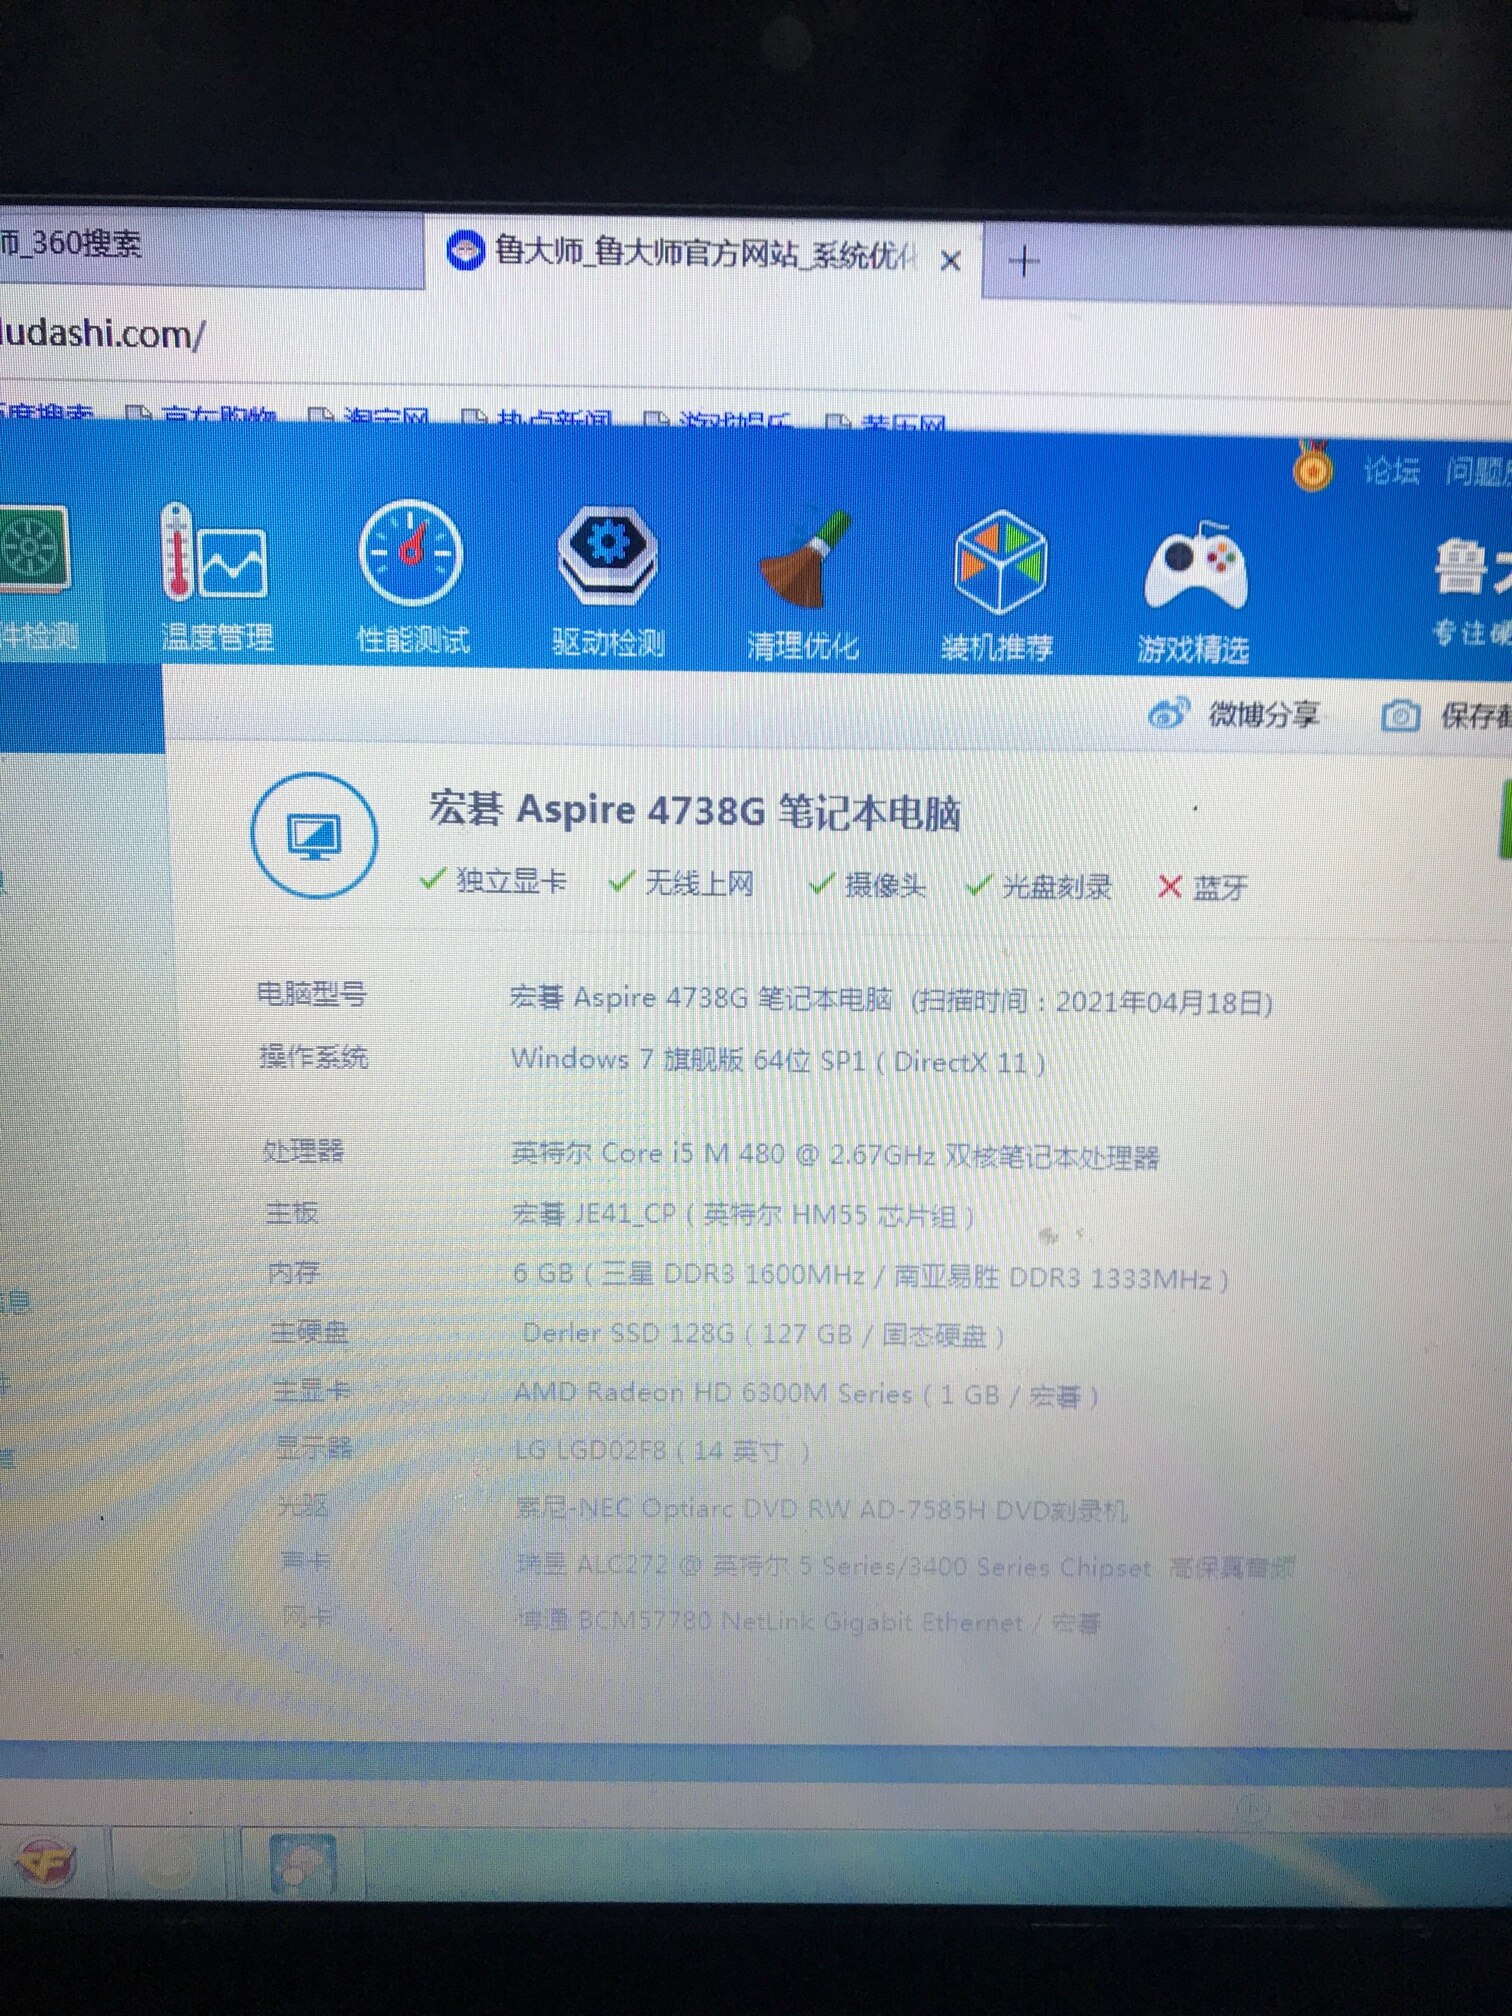Open the 论坛 forum link
Viewport: 1512px width, 2016px height.
tap(1391, 471)
